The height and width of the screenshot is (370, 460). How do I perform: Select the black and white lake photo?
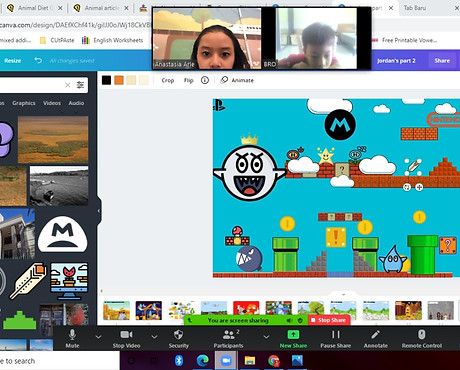click(59, 186)
